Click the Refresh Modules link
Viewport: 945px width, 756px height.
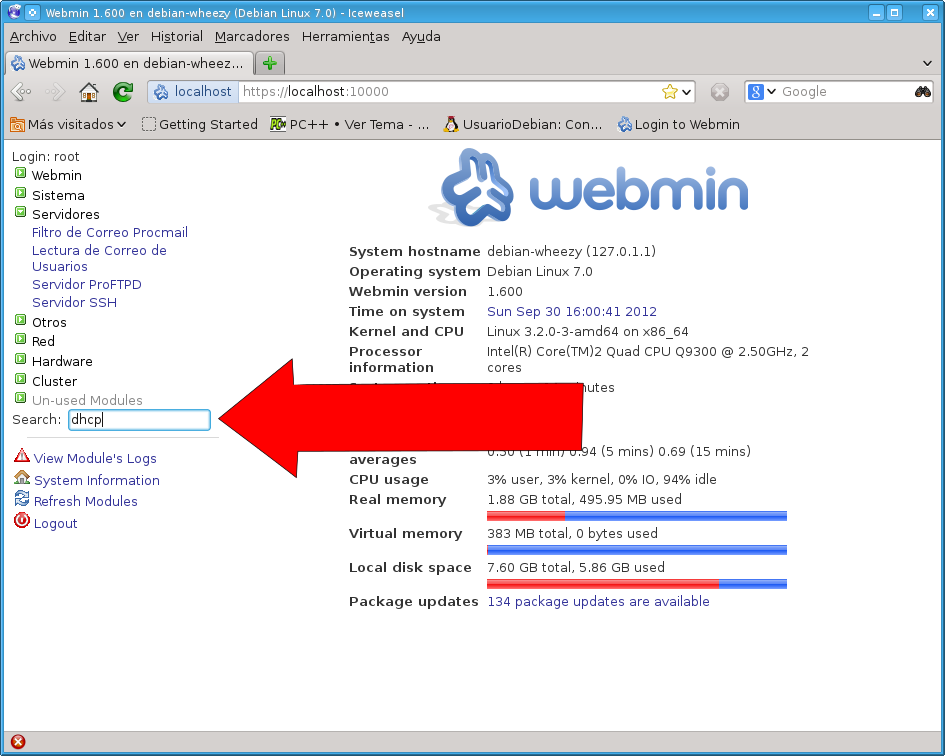click(x=86, y=502)
